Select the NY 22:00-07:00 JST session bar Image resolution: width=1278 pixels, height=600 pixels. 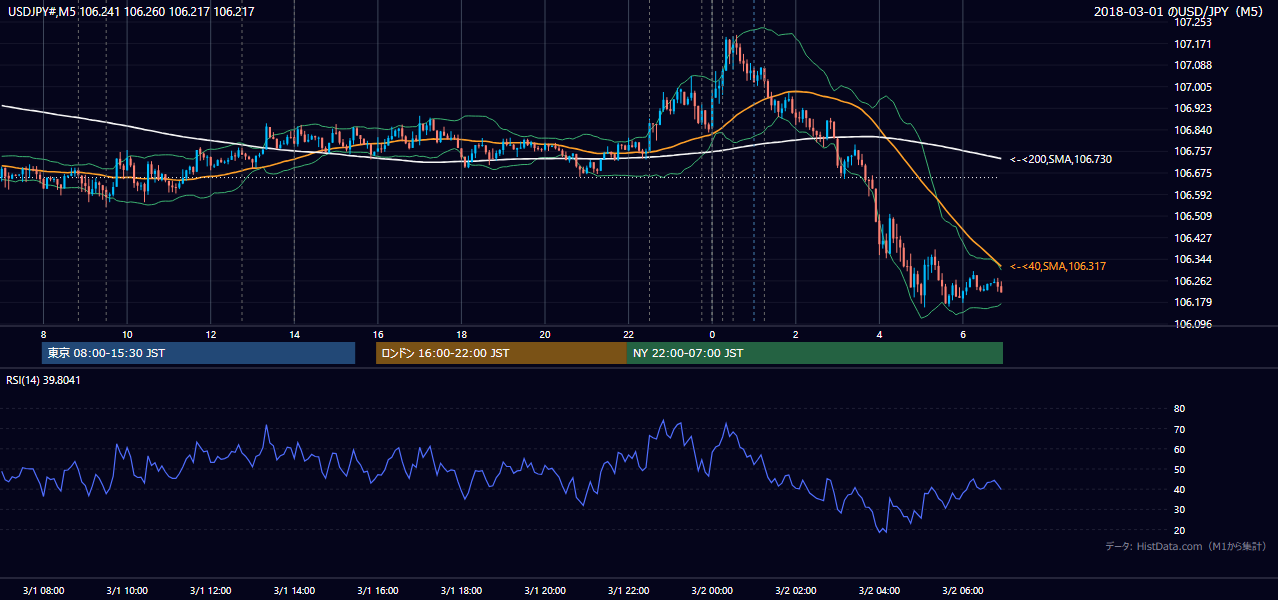tap(815, 353)
